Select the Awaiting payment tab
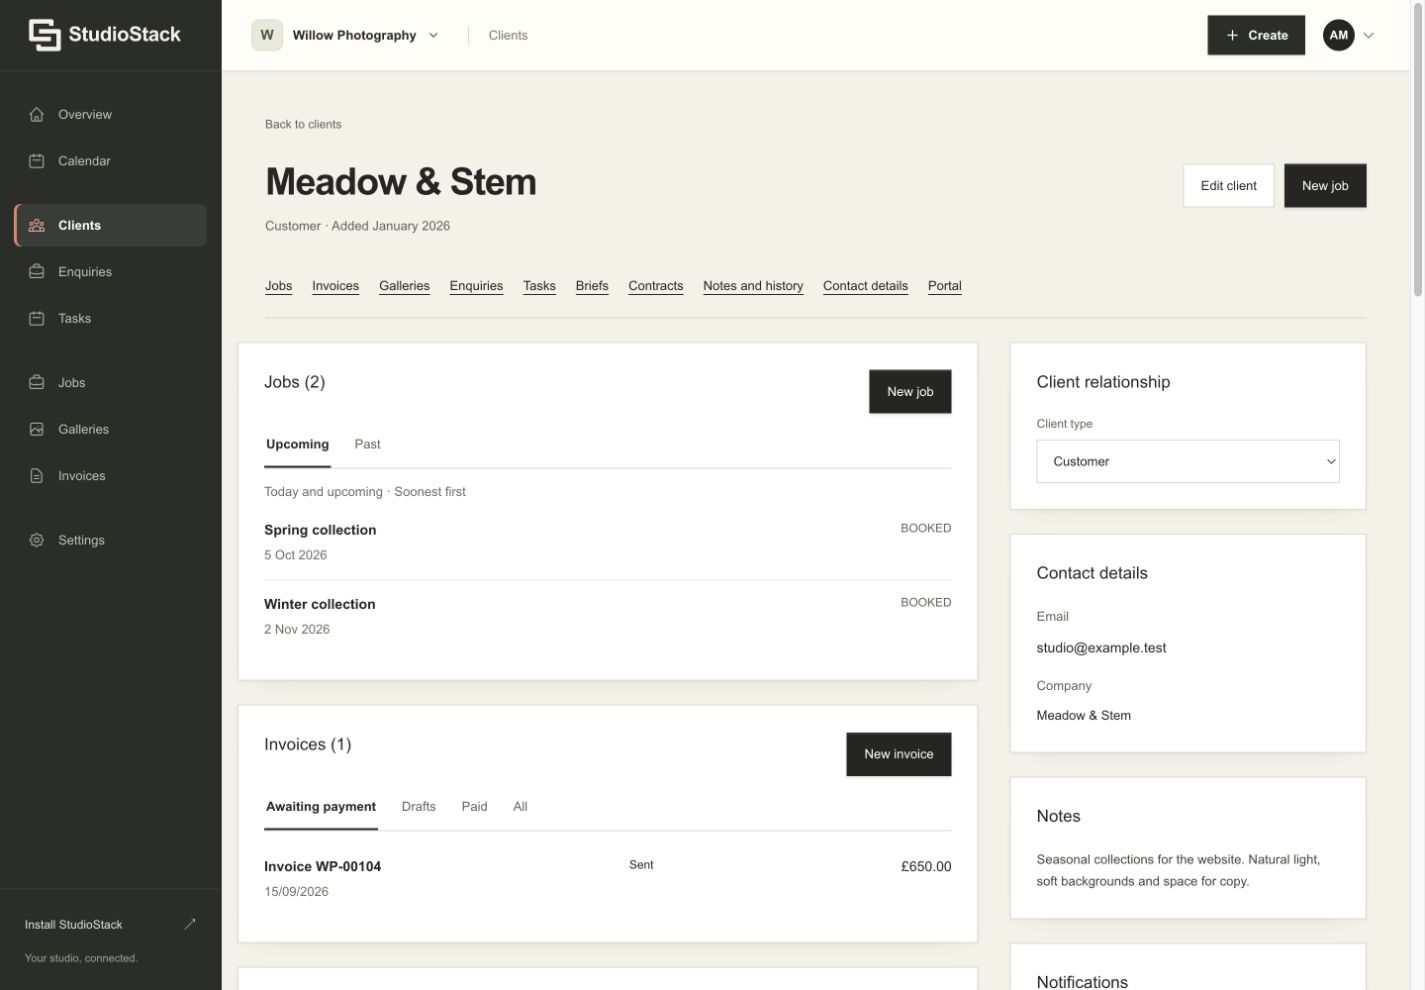 [x=321, y=806]
